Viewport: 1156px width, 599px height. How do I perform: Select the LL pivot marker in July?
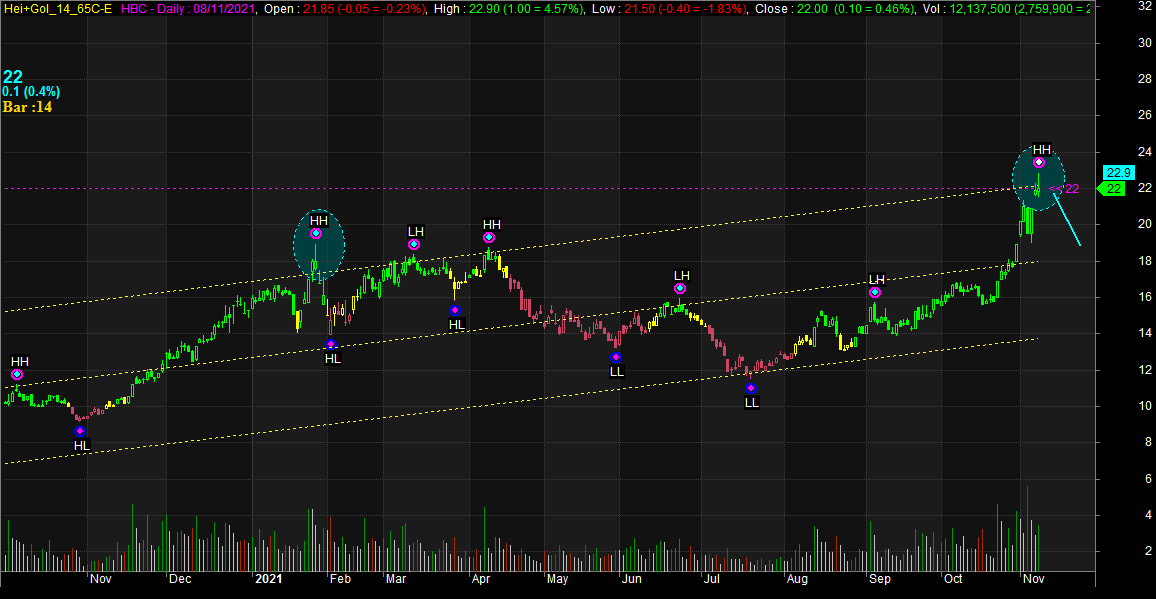pos(751,388)
